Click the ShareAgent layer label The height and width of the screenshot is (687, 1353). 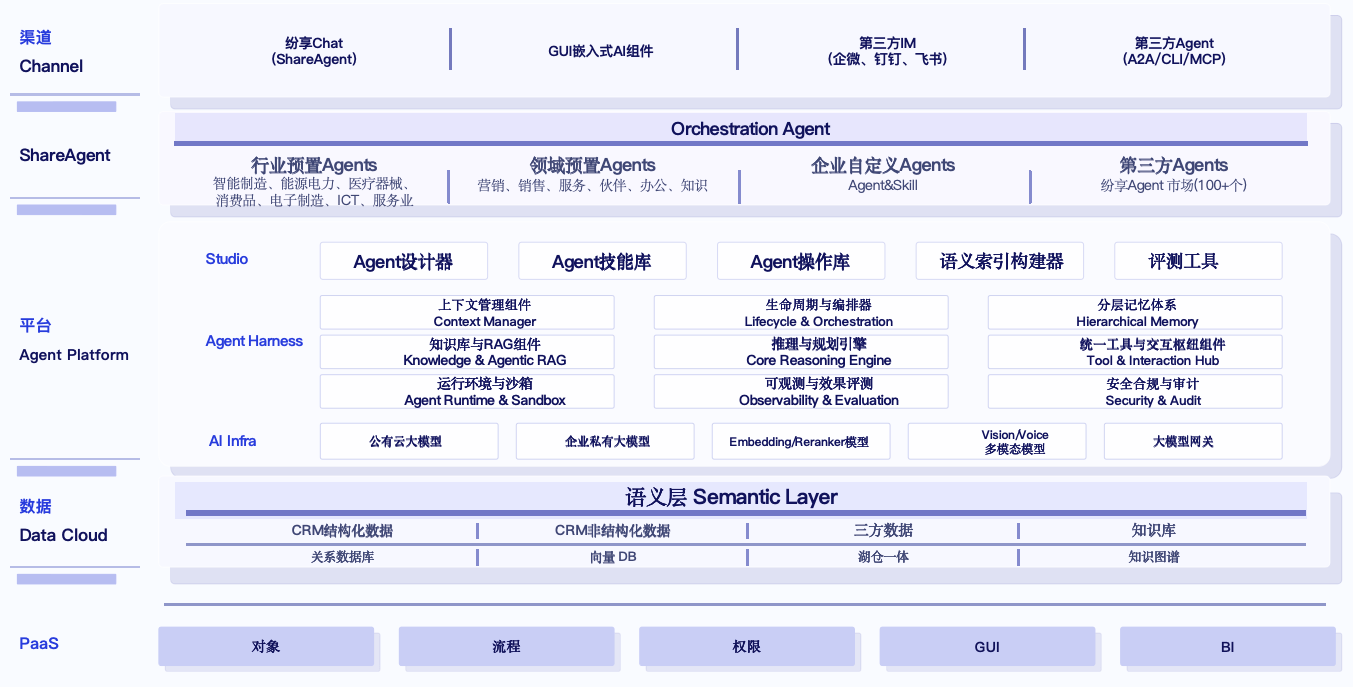(x=65, y=155)
